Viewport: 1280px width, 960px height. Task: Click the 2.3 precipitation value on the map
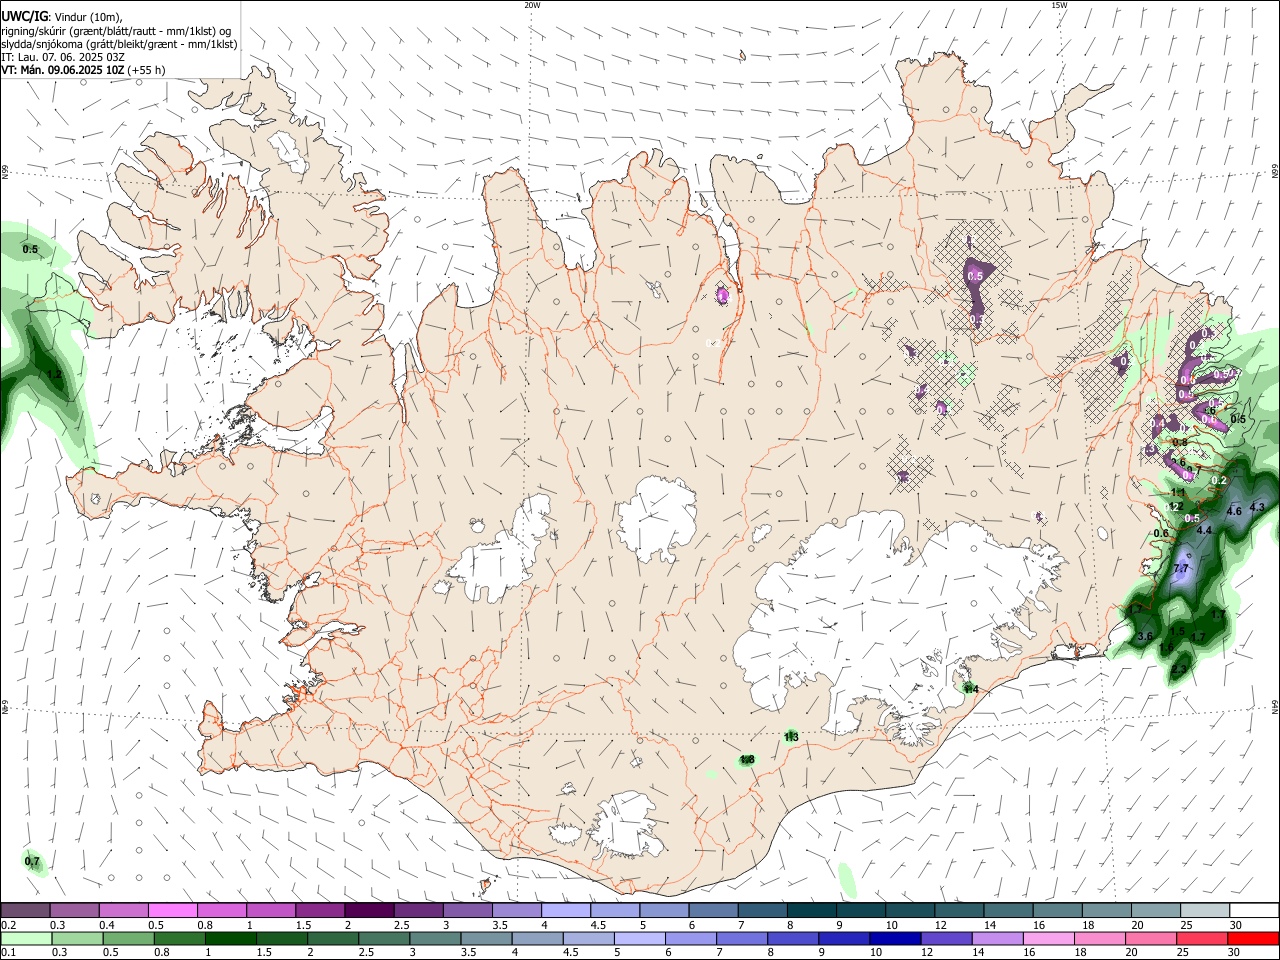coord(1179,669)
